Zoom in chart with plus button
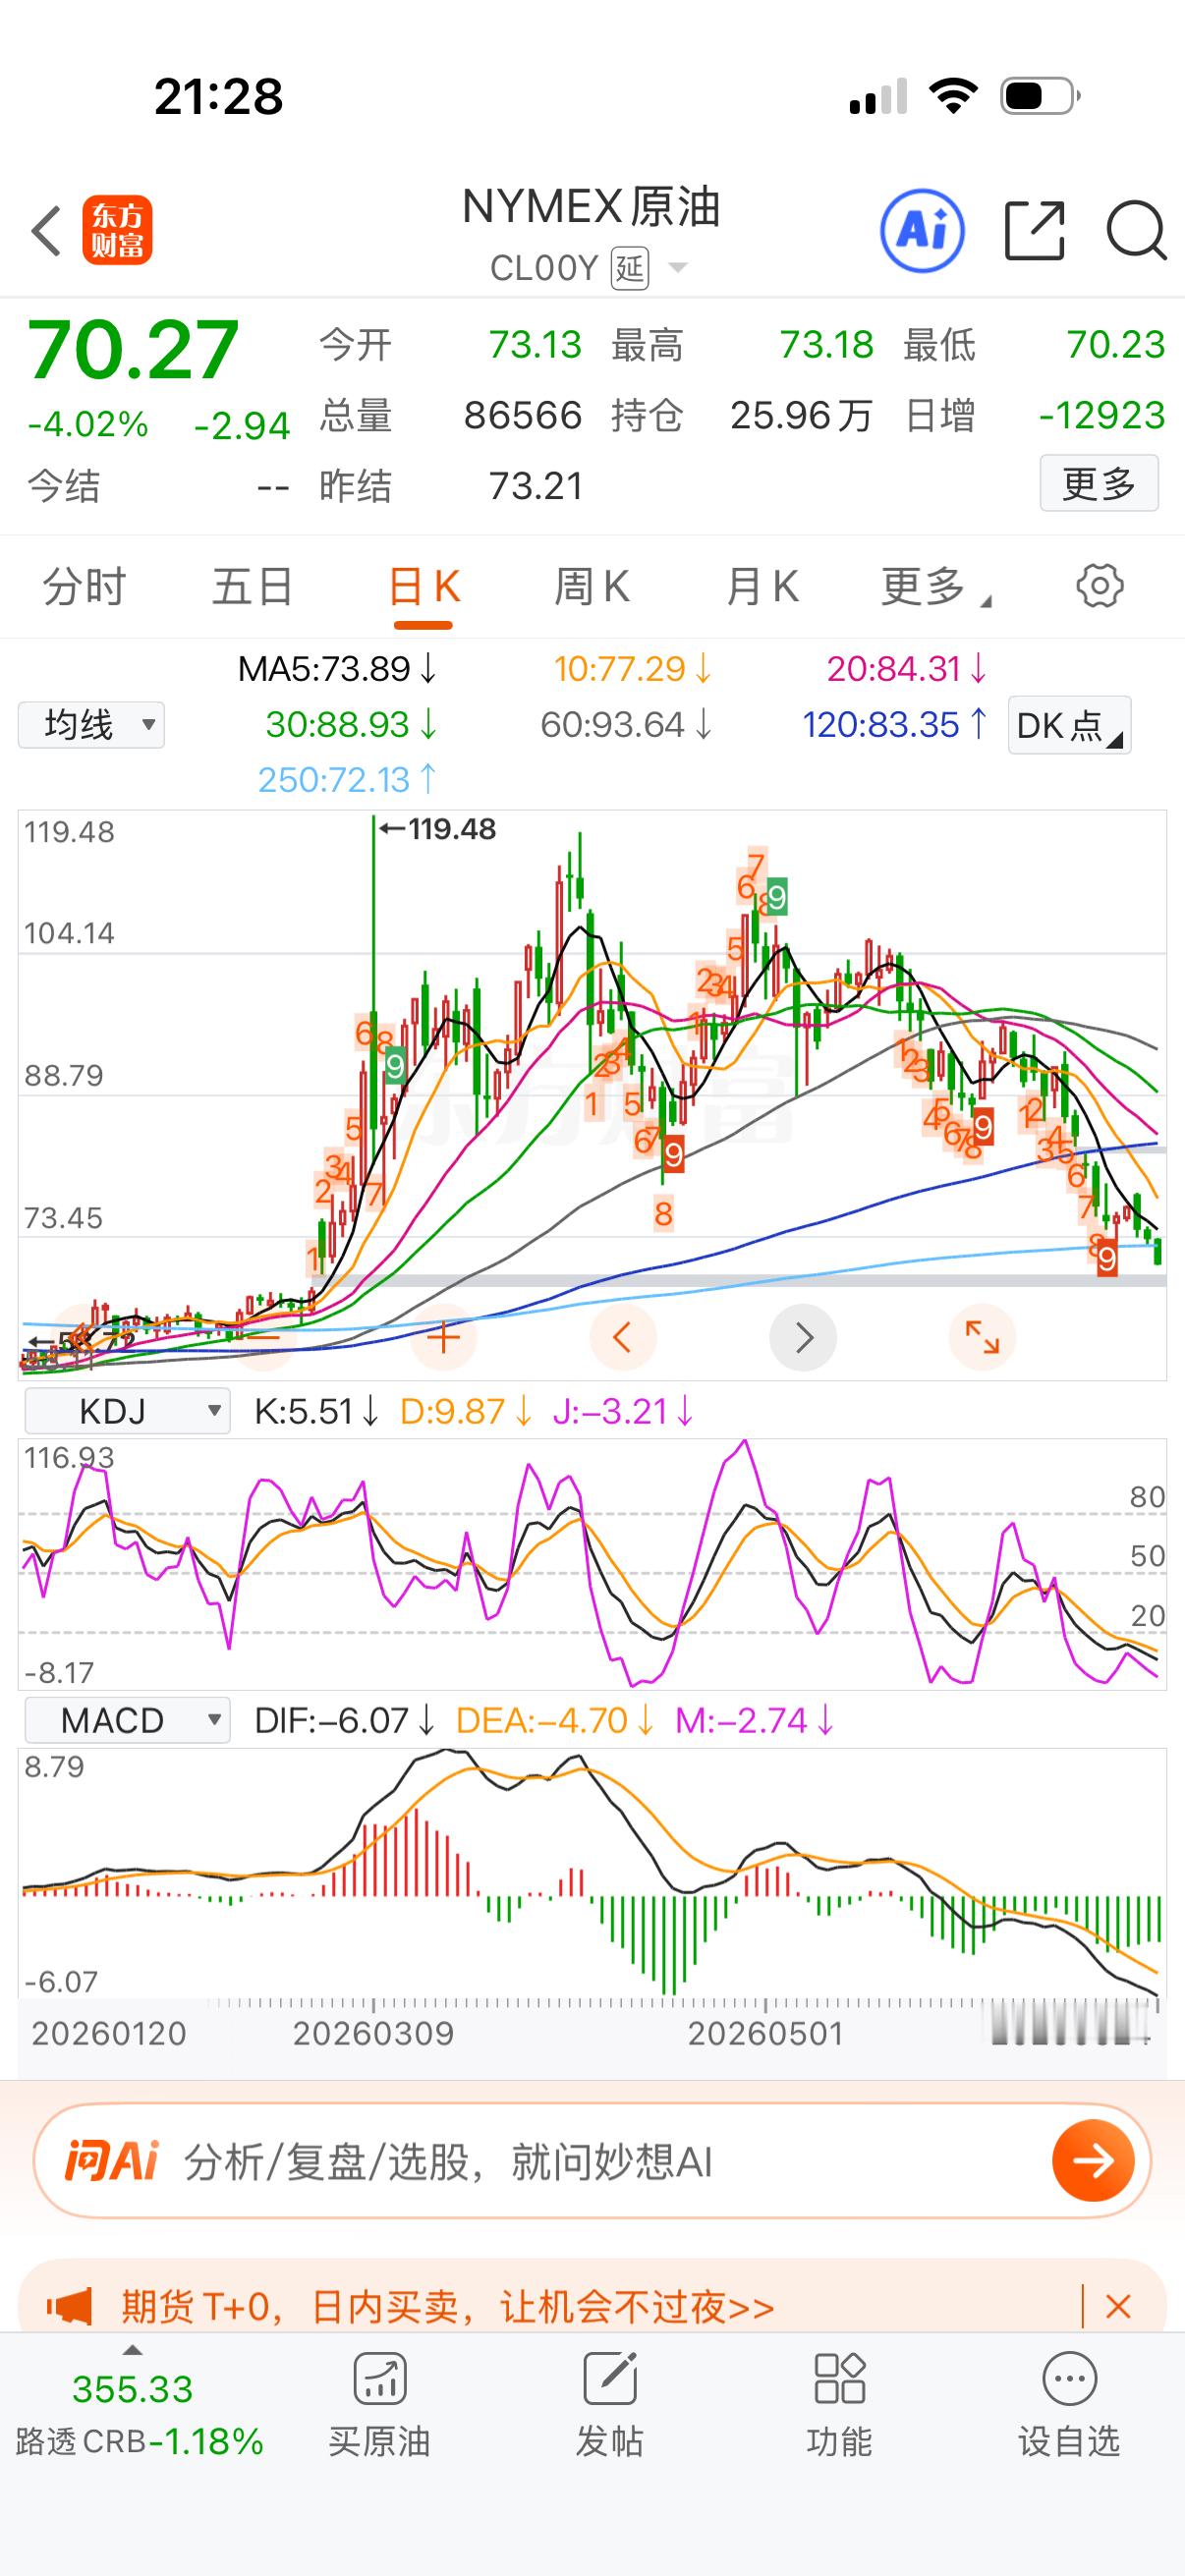This screenshot has height=2576, width=1185. 443,1337
